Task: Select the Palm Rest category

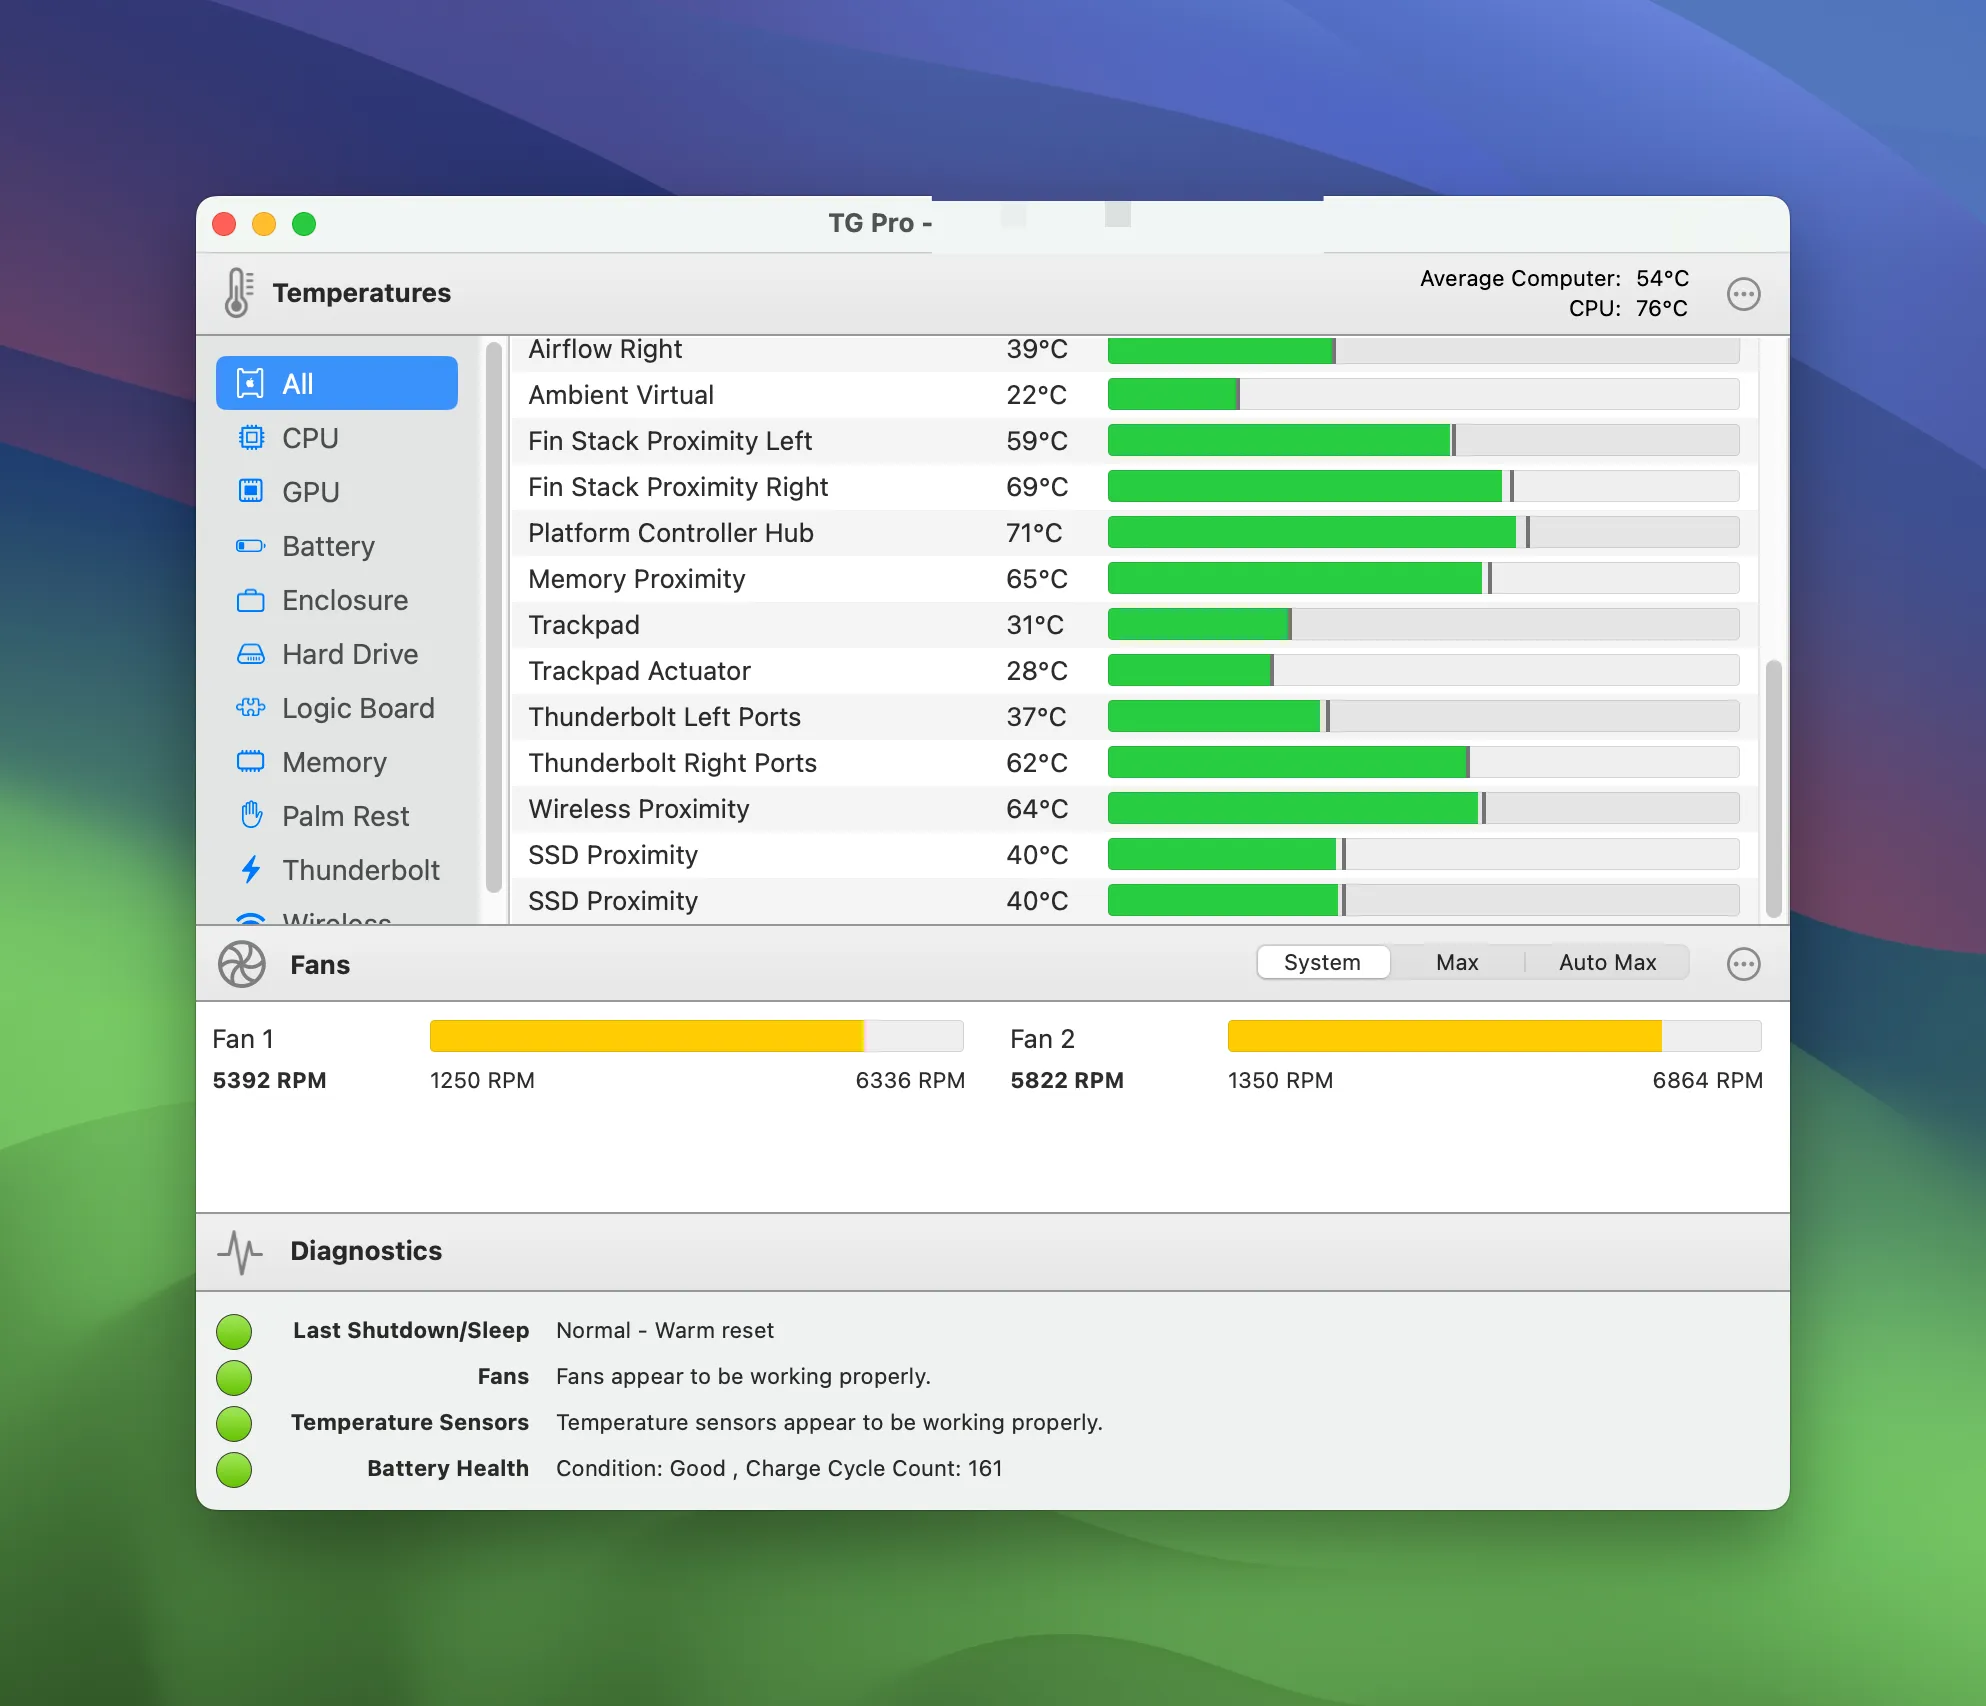Action: (x=252, y=816)
